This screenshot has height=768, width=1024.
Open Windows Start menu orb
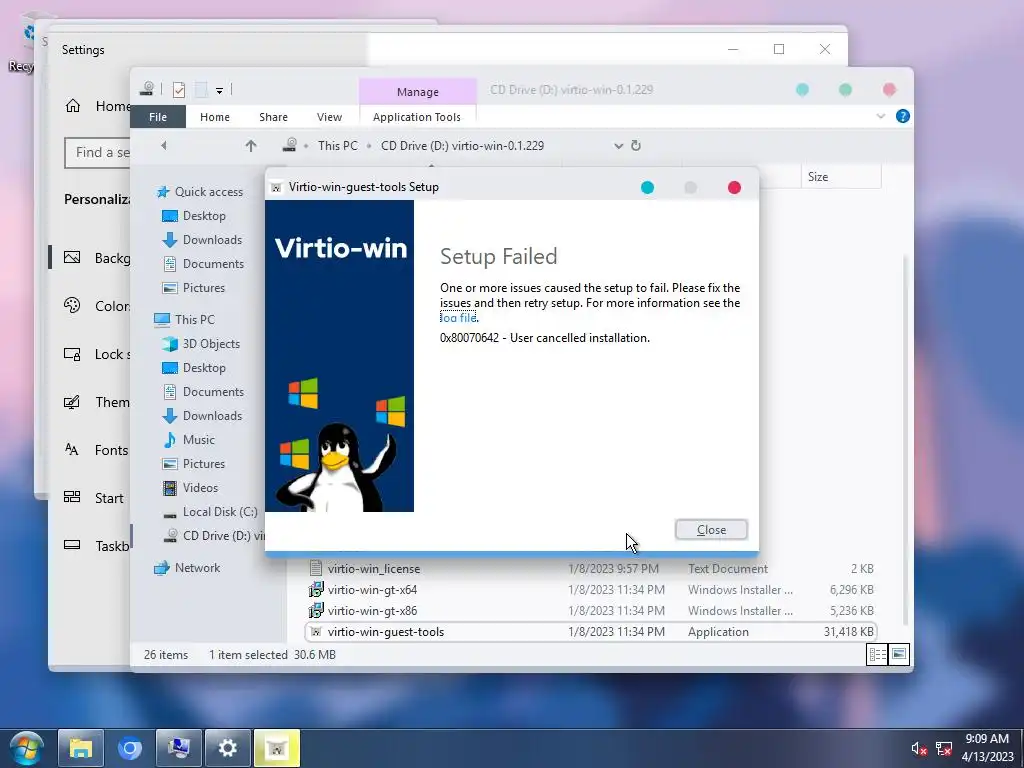pos(26,748)
